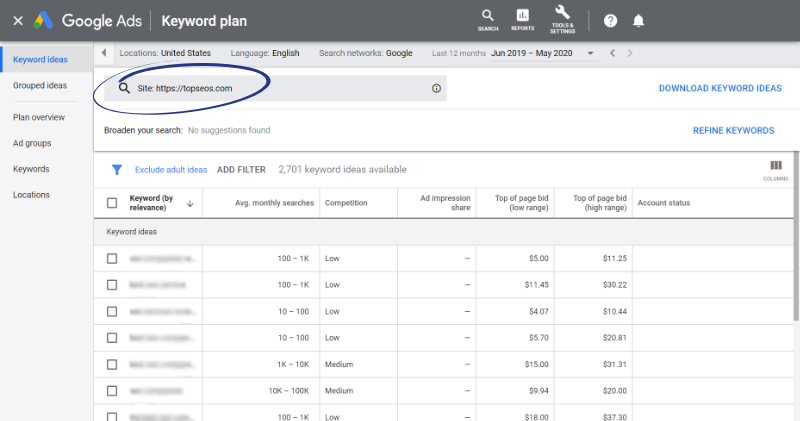Go to next date range arrow
This screenshot has height=421, width=800.
(630, 53)
